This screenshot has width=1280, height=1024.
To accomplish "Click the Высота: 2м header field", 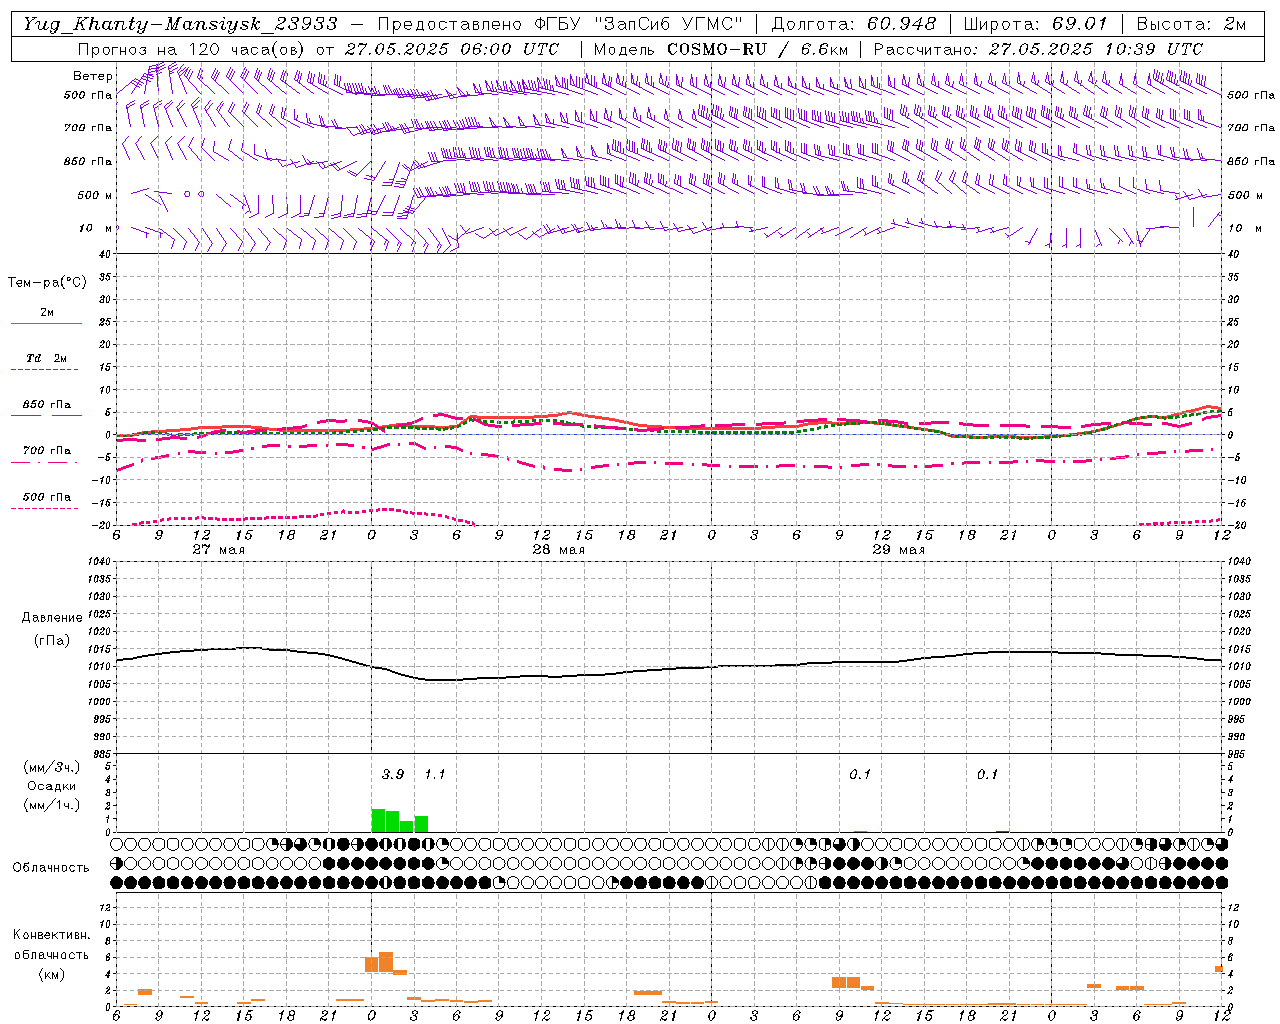I will pyautogui.click(x=1191, y=24).
